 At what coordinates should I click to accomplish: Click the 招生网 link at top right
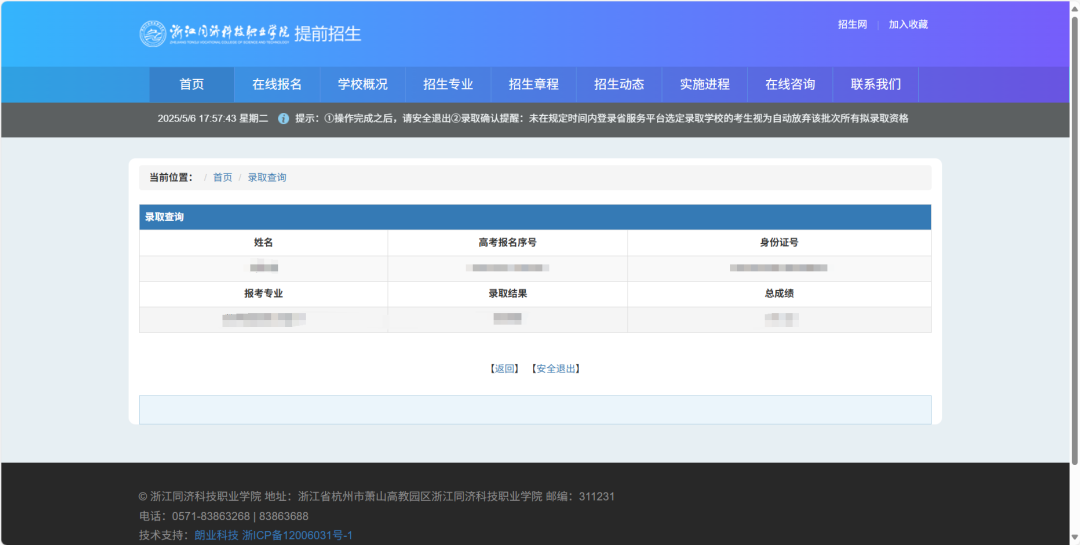click(852, 24)
